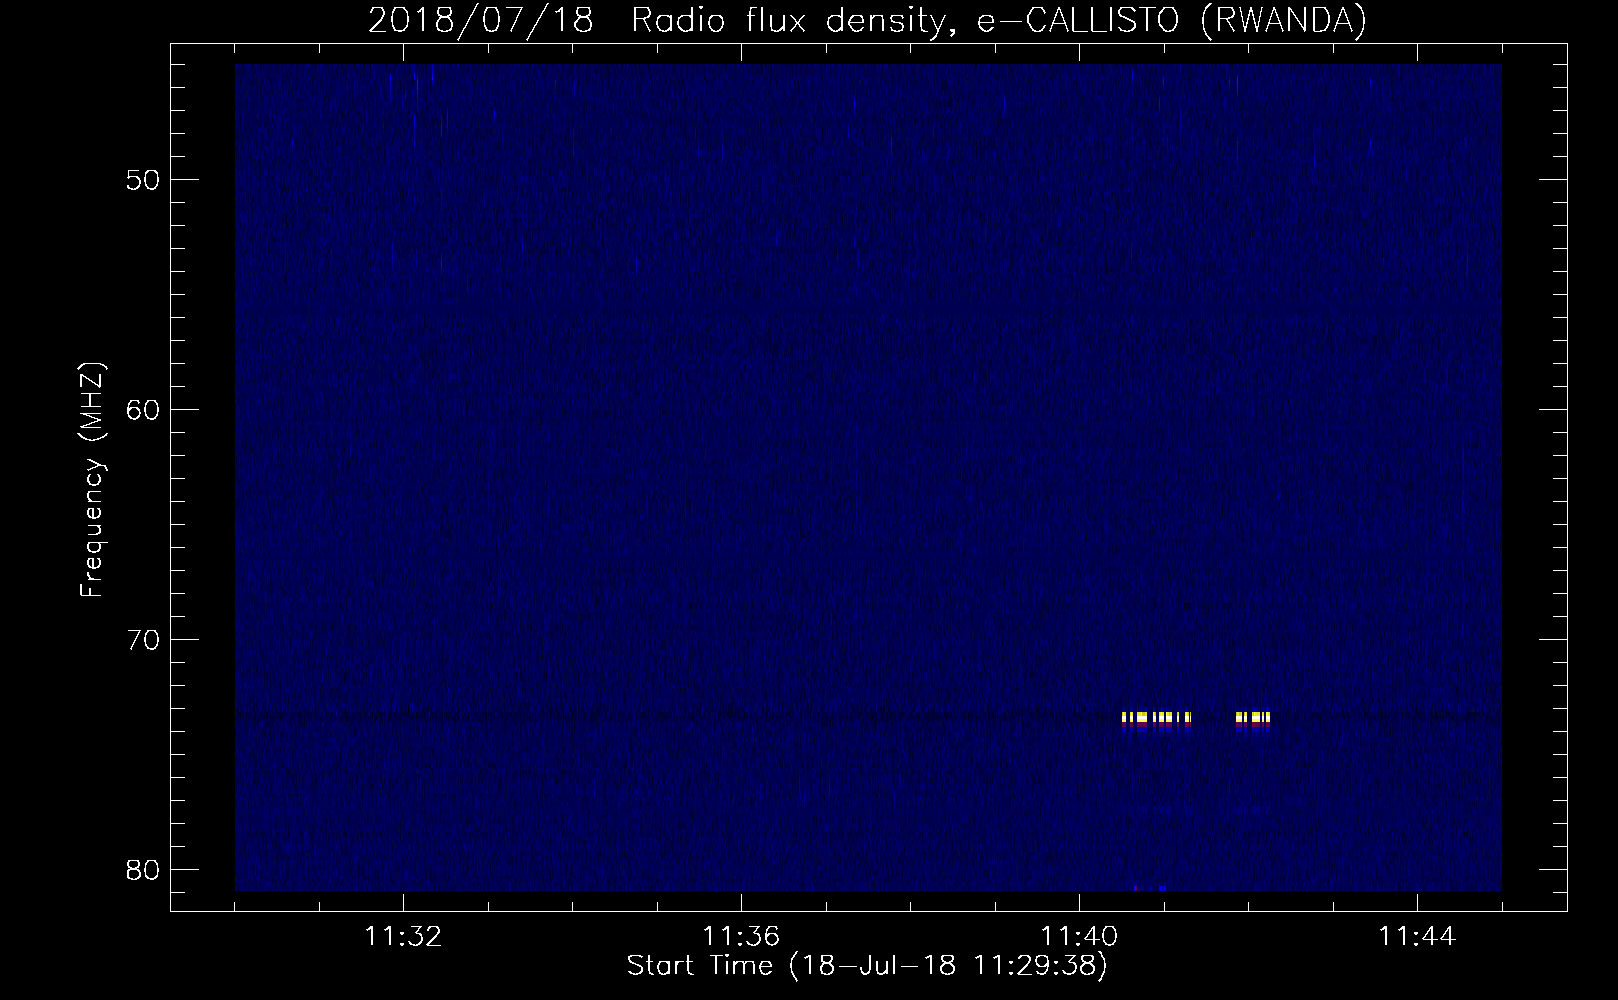This screenshot has height=1000, width=1618.
Task: Click the shorter bright burst near 11:42
Action: pyautogui.click(x=1253, y=721)
